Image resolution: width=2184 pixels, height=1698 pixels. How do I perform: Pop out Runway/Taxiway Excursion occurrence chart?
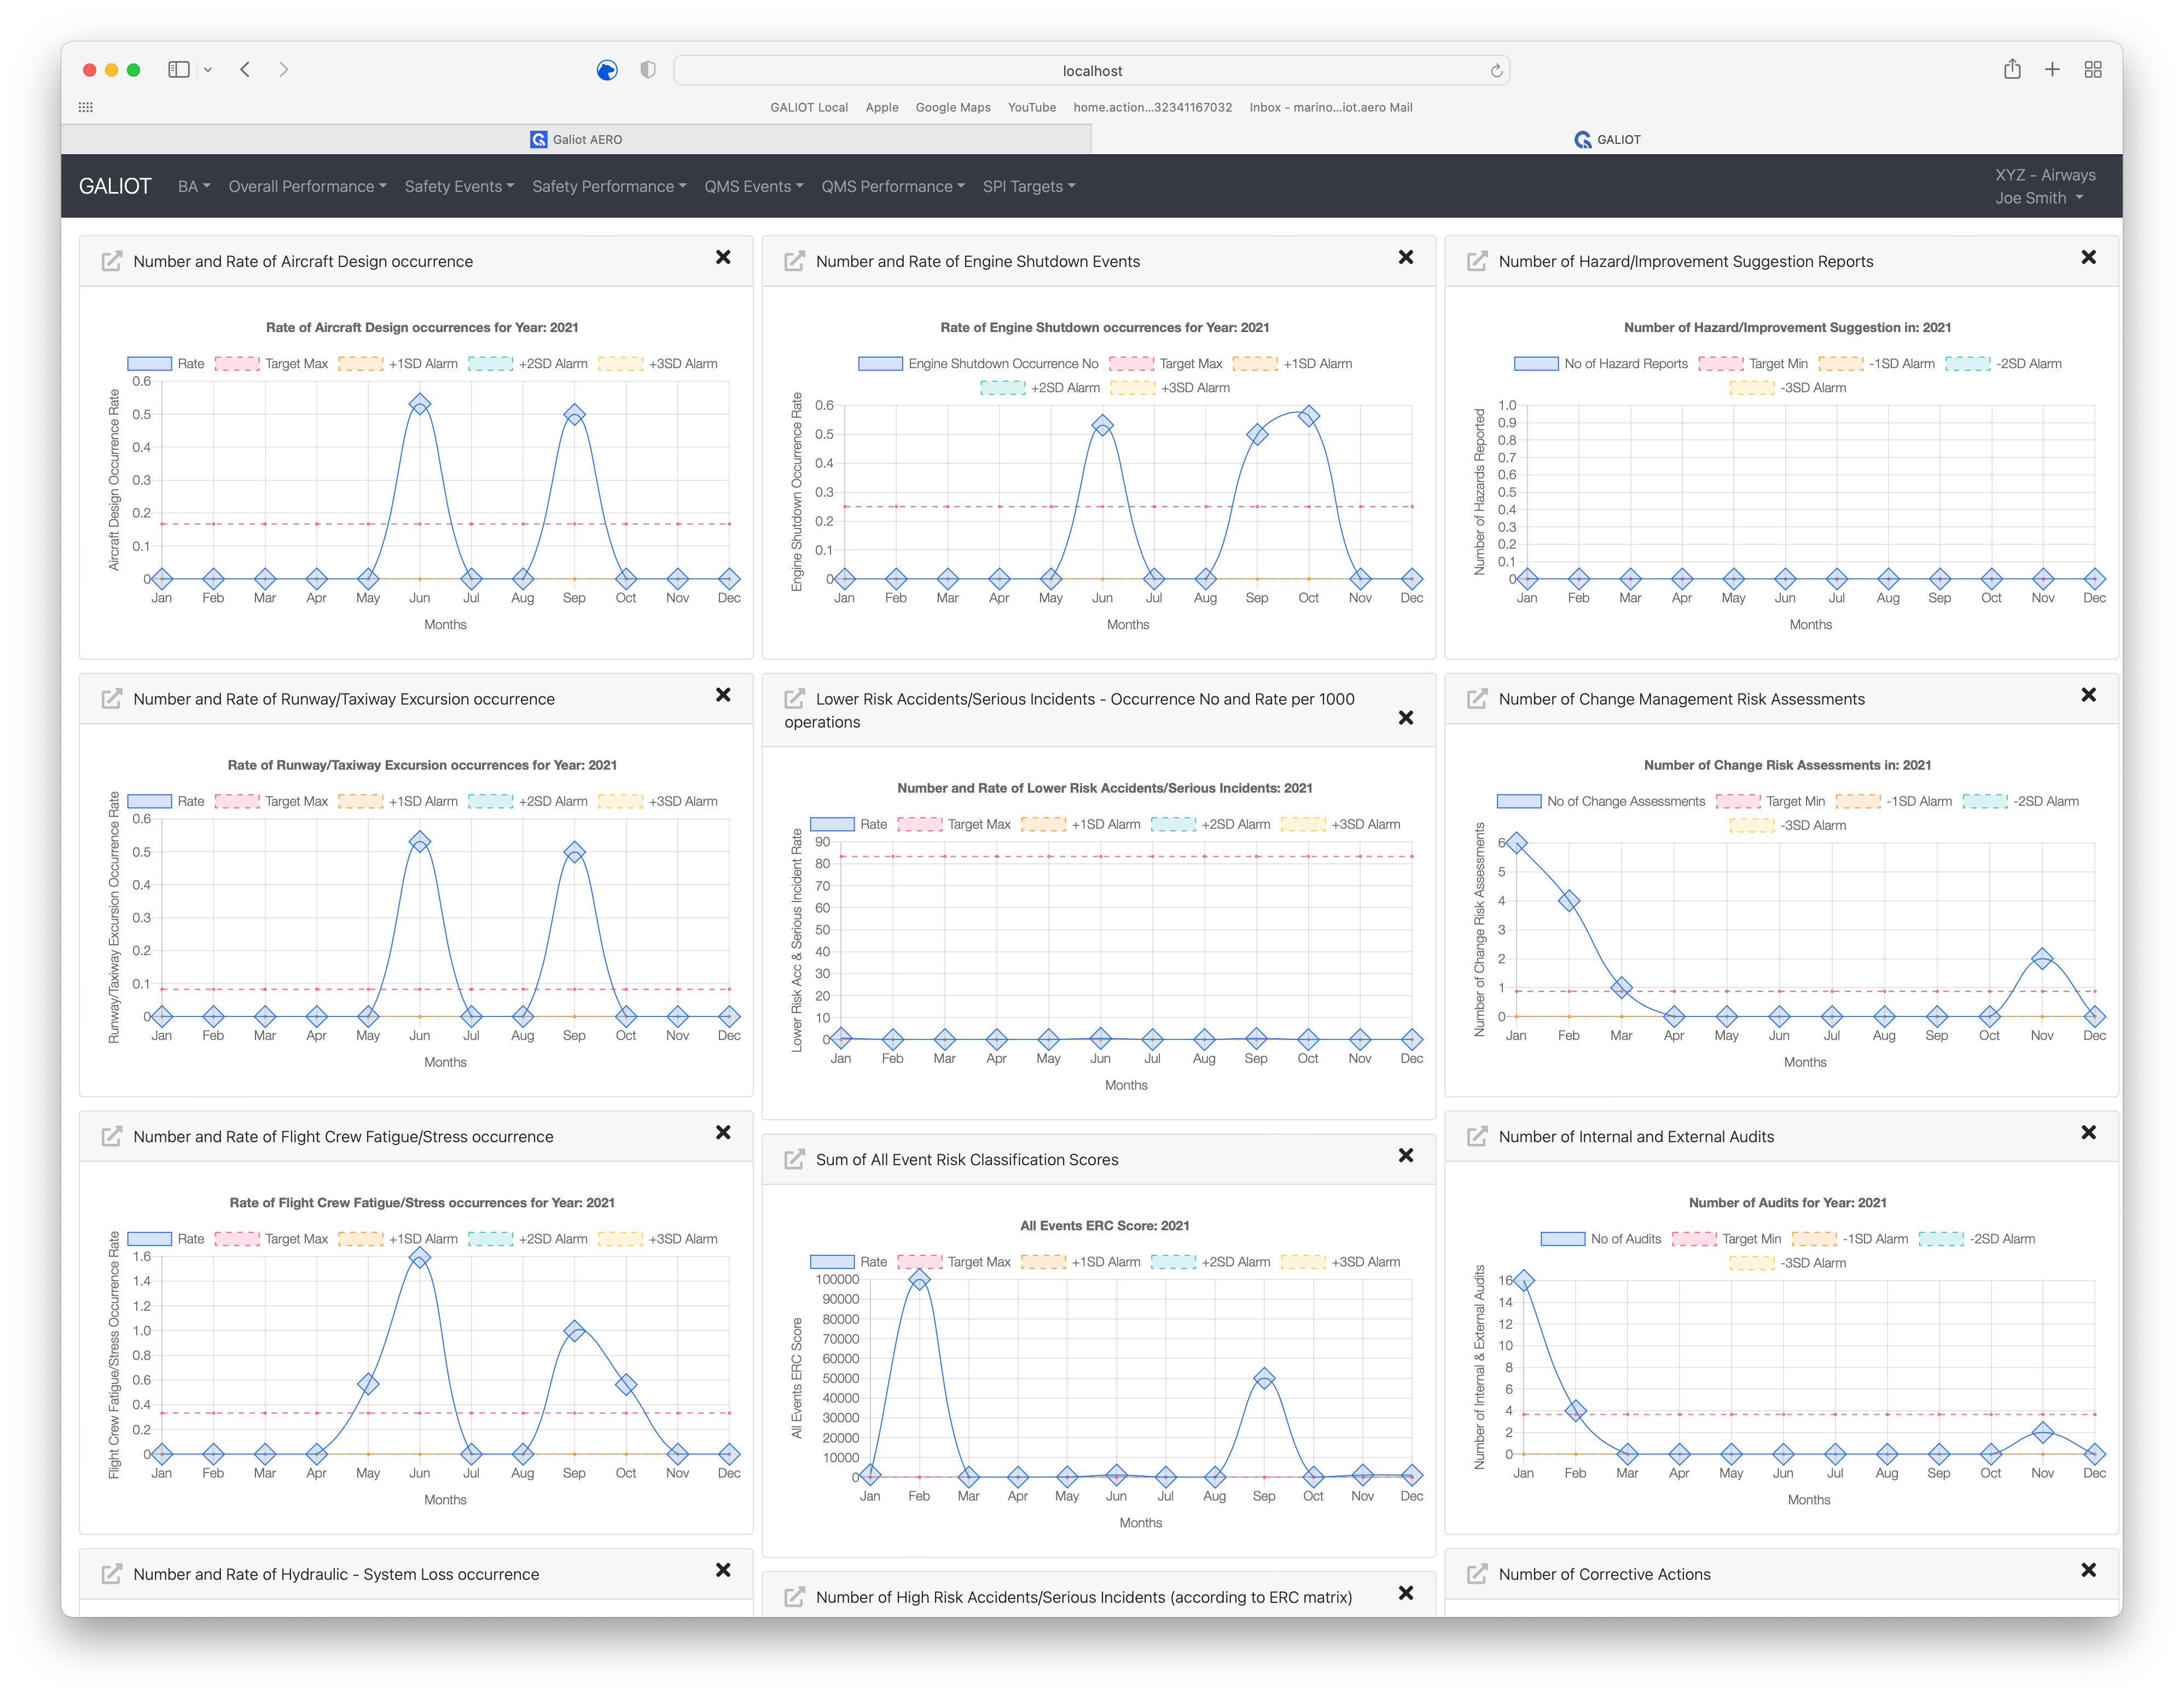[x=112, y=699]
